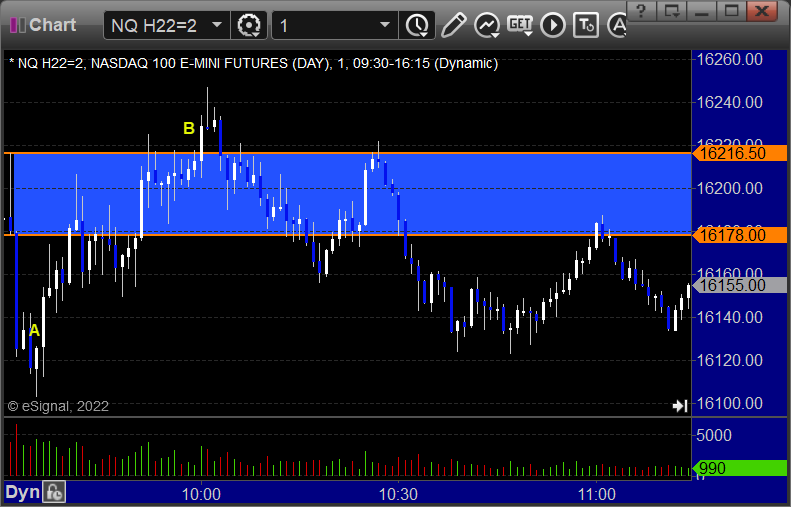The height and width of the screenshot is (507, 791).
Task: Click the scroll-to-latest-bar arrow icon
Action: (680, 406)
